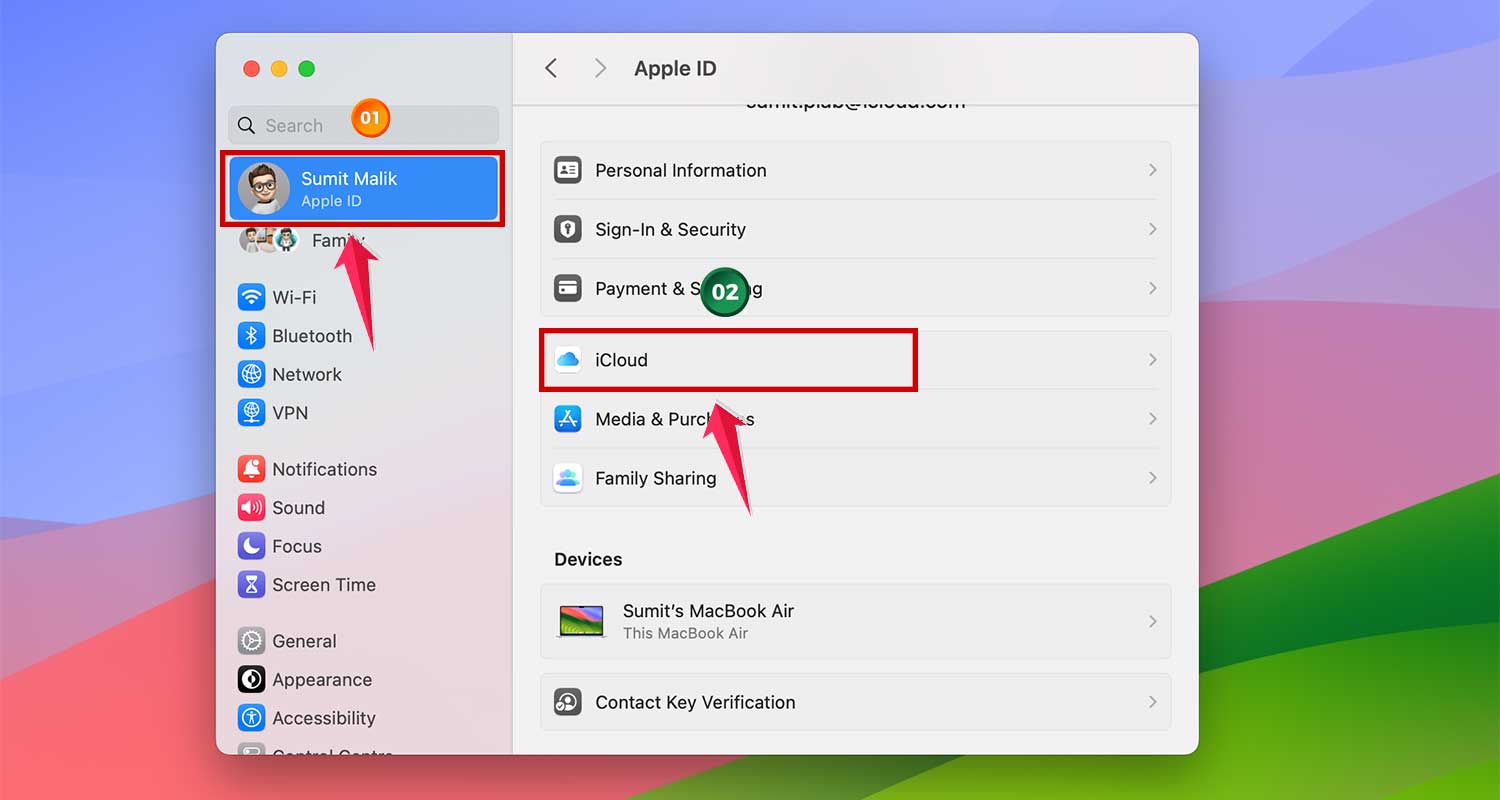Image resolution: width=1500 pixels, height=800 pixels.
Task: Select the Focus moon icon
Action: click(x=251, y=545)
